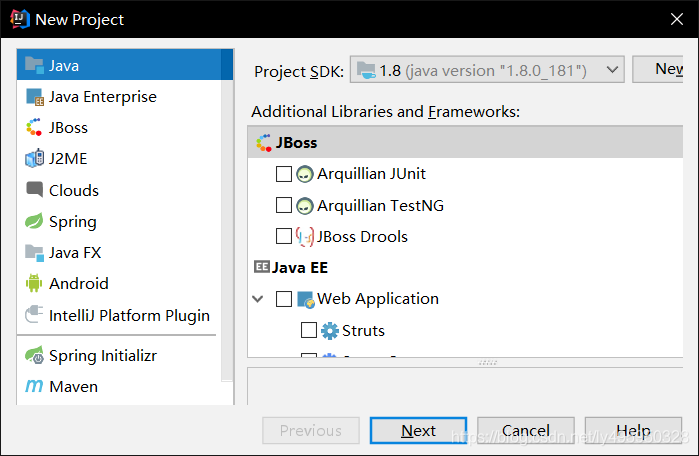The height and width of the screenshot is (456, 699).
Task: Click the IntelliJ Platform Plugin icon
Action: tap(34, 315)
